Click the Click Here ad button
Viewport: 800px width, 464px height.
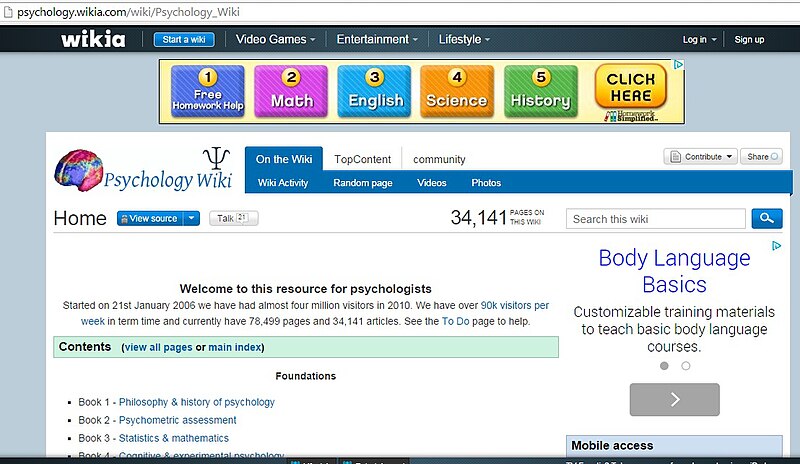click(x=631, y=86)
